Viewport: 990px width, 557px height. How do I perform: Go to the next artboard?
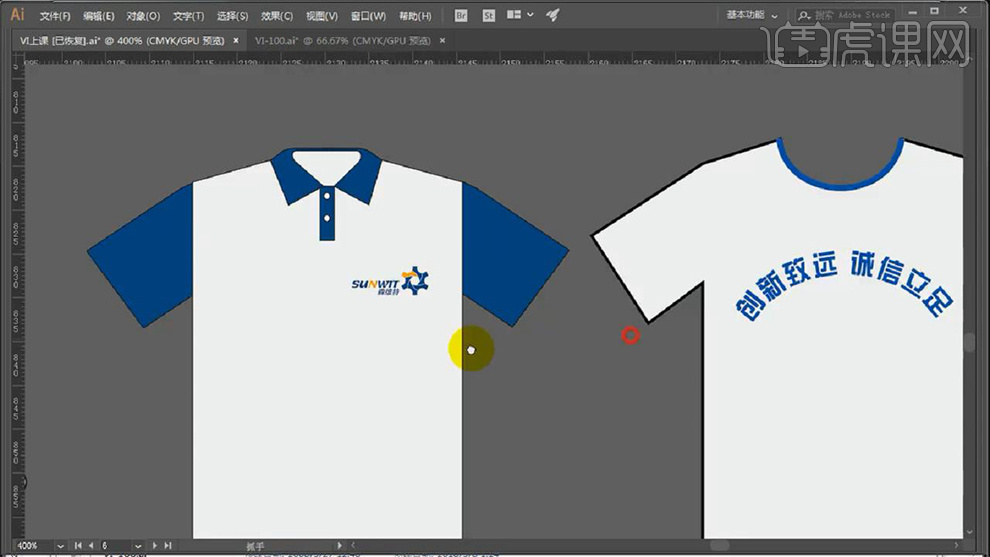pos(152,546)
